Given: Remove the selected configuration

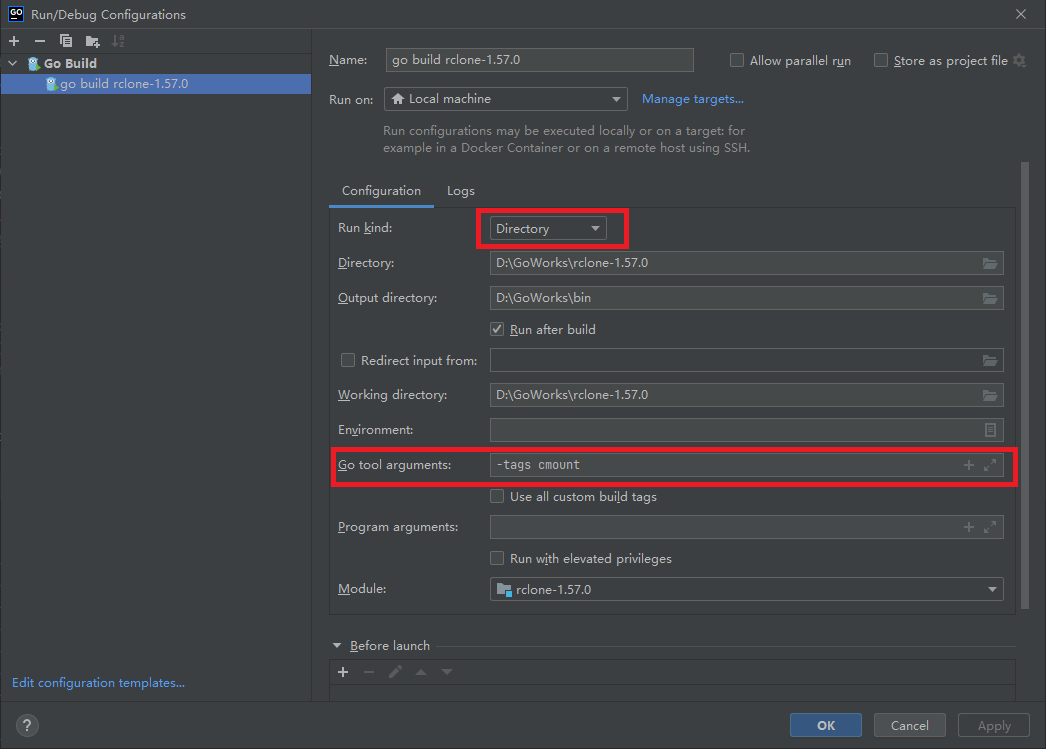Looking at the screenshot, I should [x=40, y=41].
